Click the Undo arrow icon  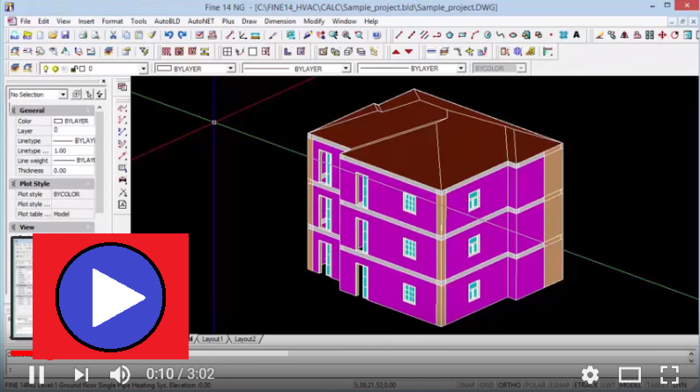point(169,35)
